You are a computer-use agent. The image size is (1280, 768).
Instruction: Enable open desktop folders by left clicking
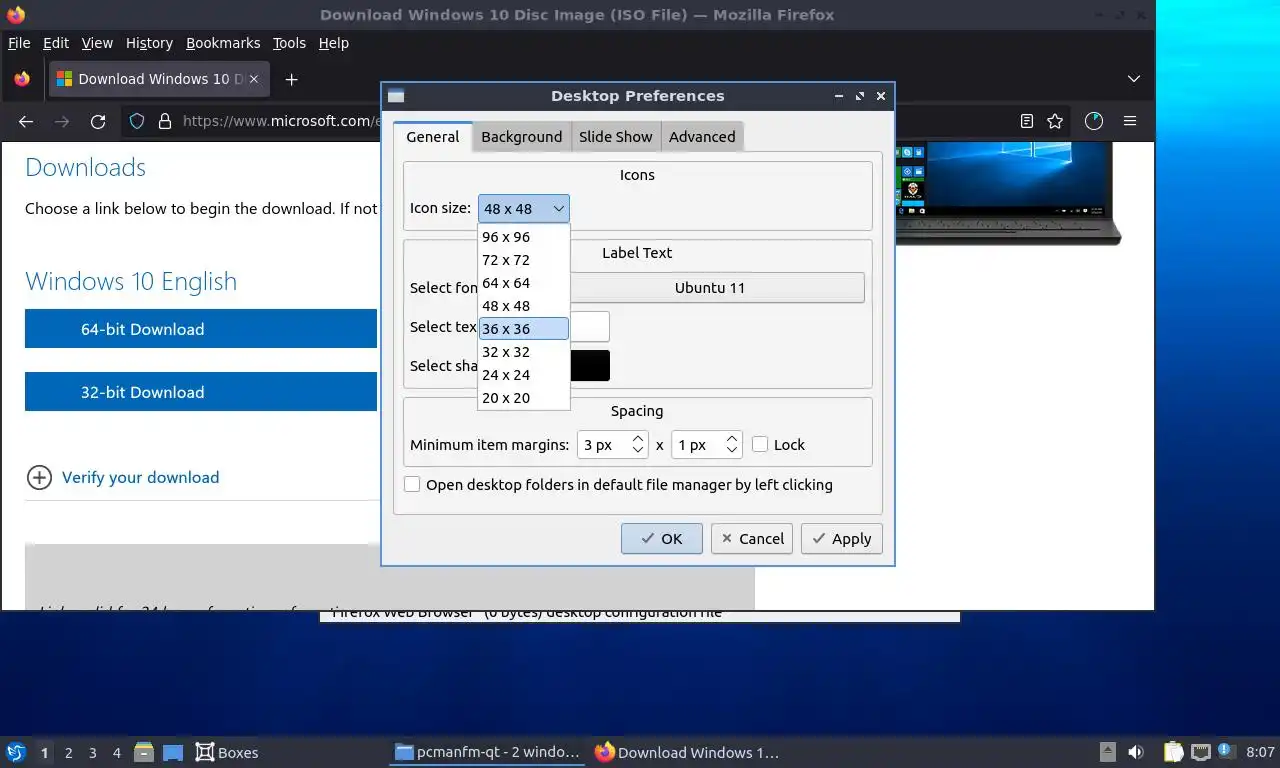412,485
